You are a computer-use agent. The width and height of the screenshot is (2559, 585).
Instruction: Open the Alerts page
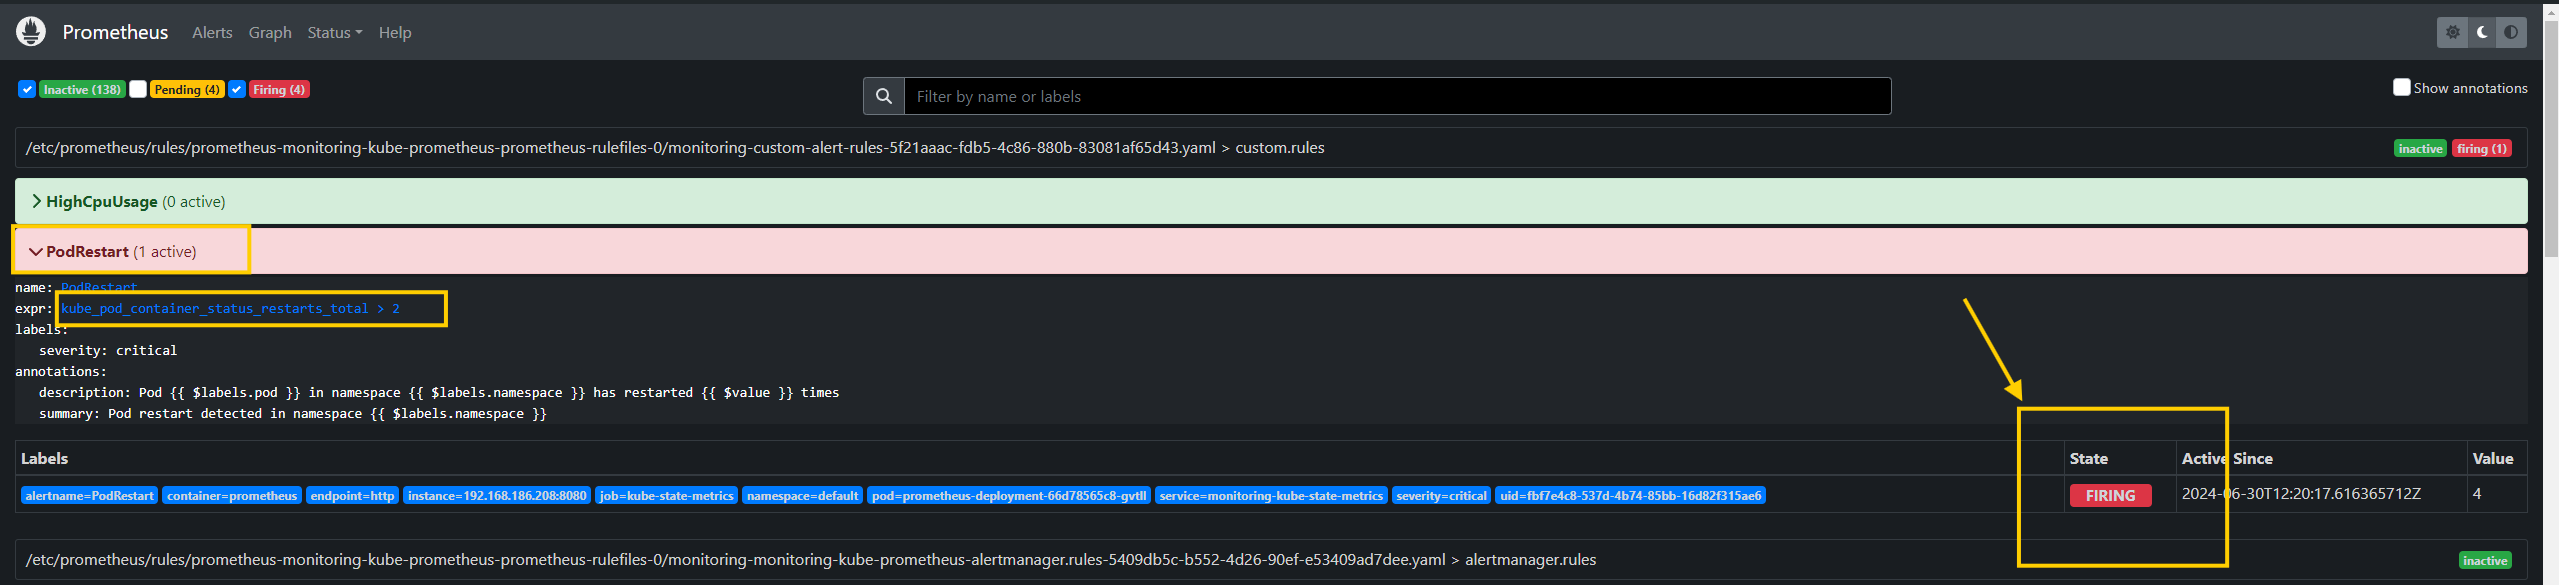coord(212,32)
